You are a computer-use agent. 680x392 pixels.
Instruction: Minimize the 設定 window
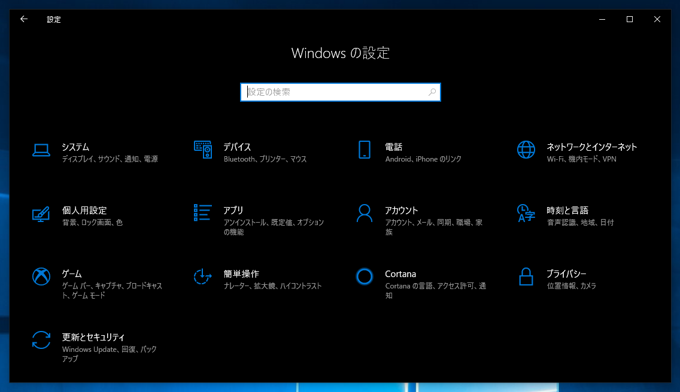click(602, 19)
